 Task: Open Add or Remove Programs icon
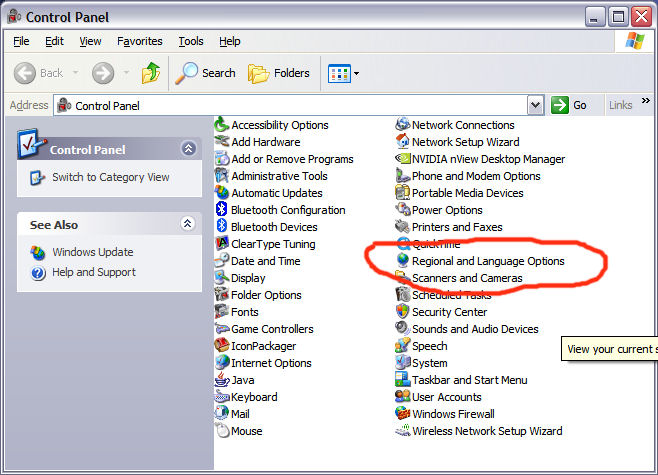pyautogui.click(x=221, y=159)
